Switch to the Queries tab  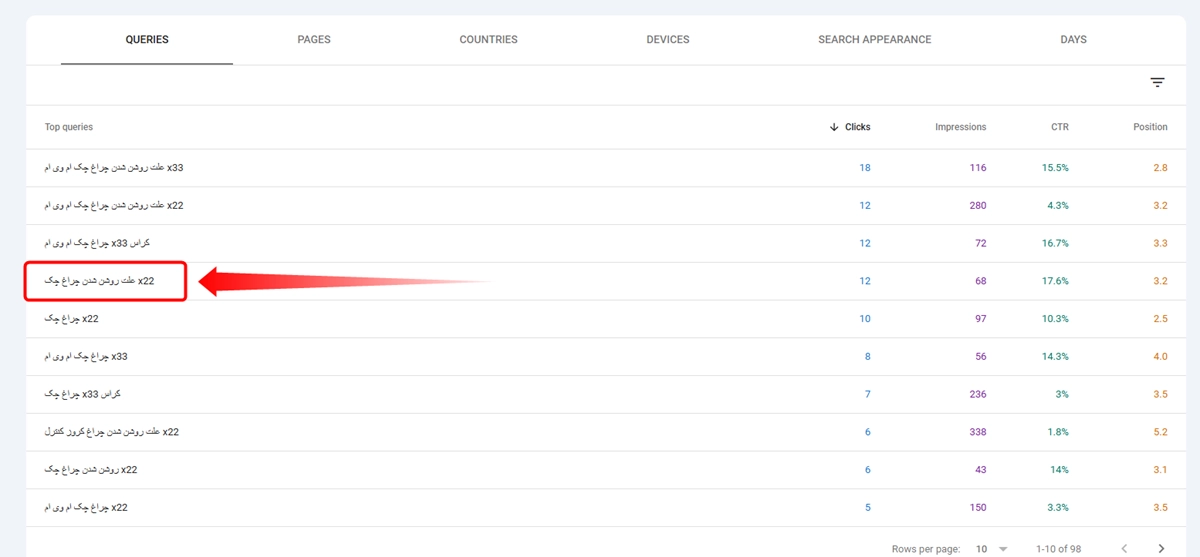(x=147, y=40)
